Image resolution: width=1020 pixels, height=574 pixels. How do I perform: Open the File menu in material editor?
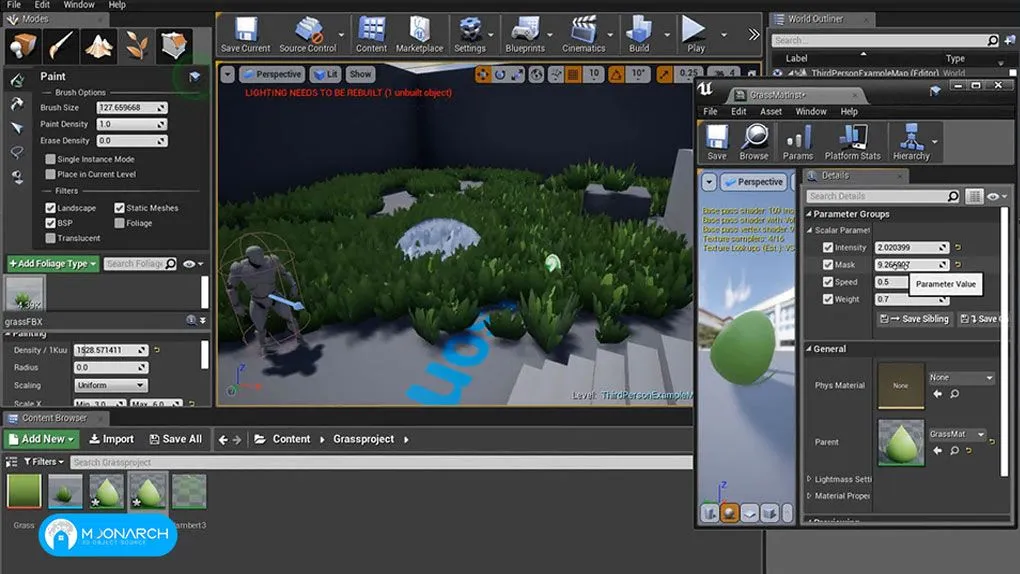click(x=710, y=111)
